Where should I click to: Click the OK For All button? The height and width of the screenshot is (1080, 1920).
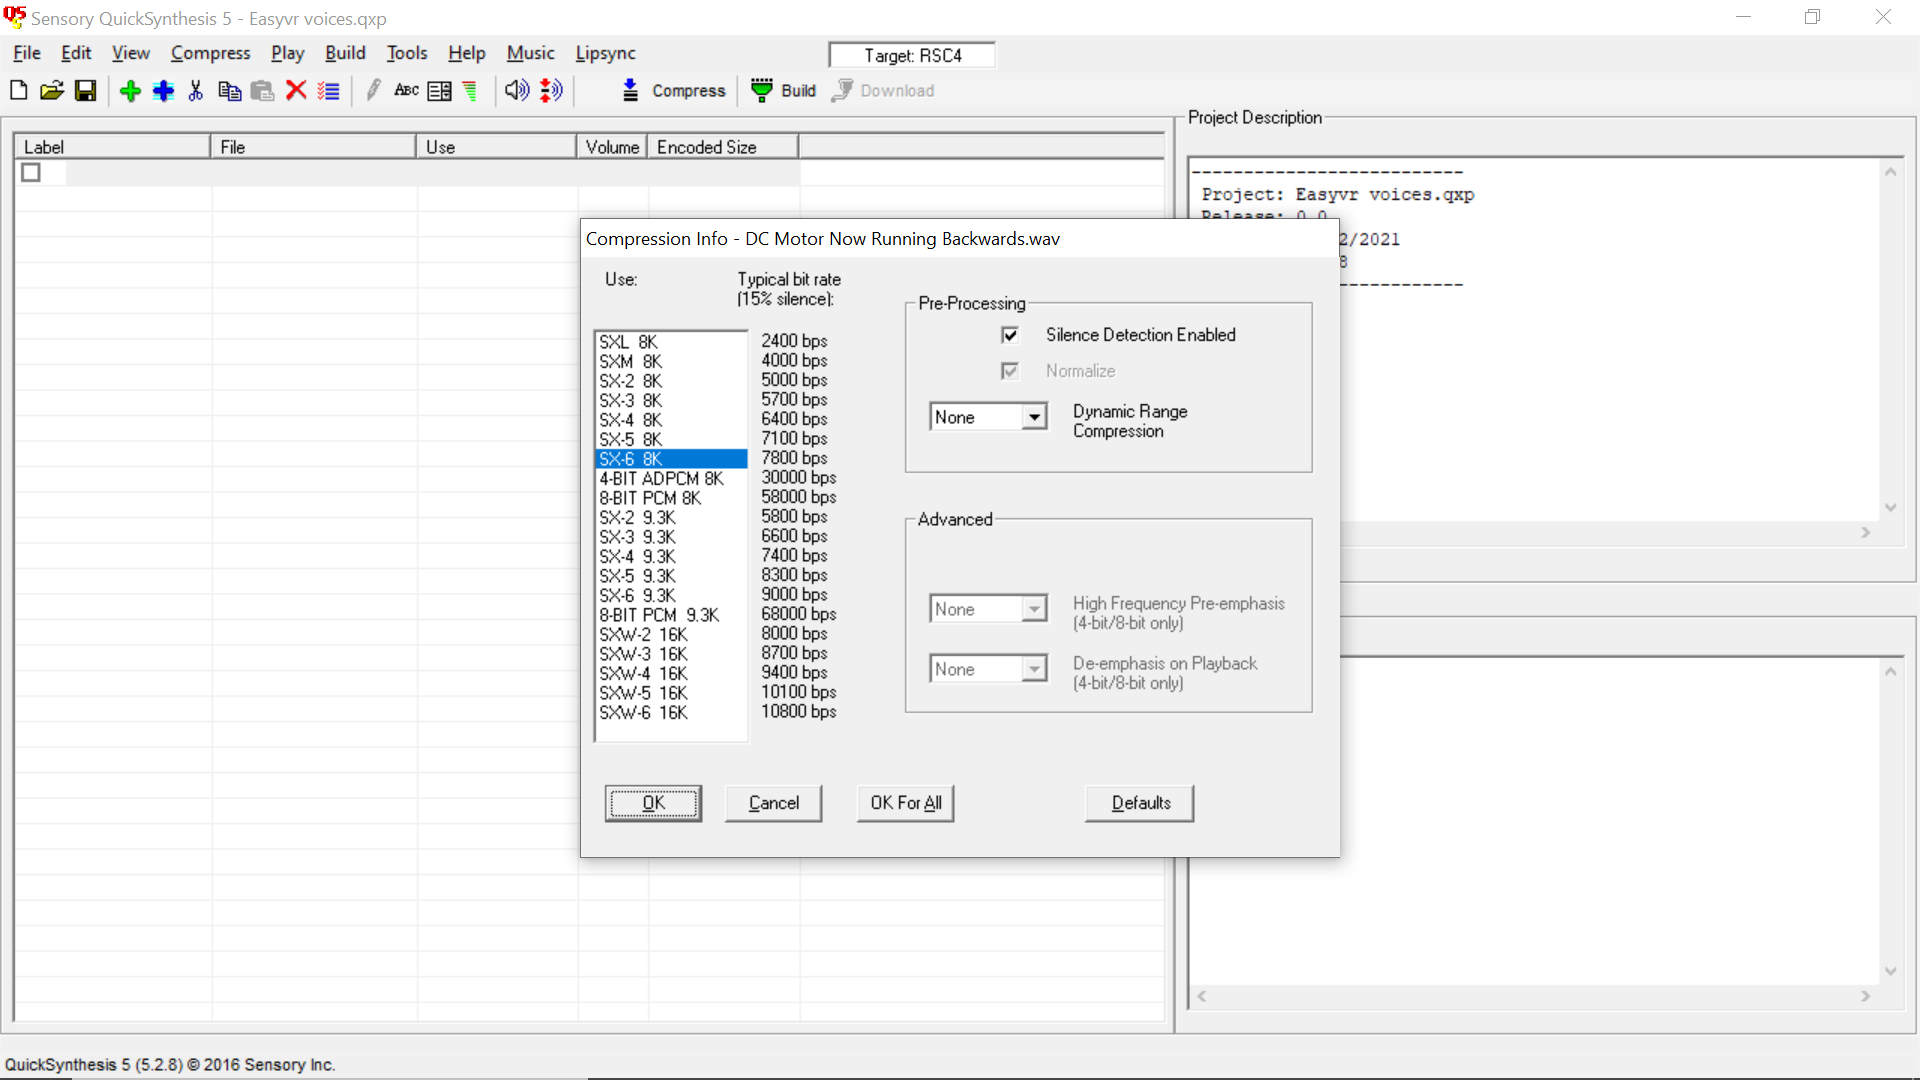[x=905, y=803]
